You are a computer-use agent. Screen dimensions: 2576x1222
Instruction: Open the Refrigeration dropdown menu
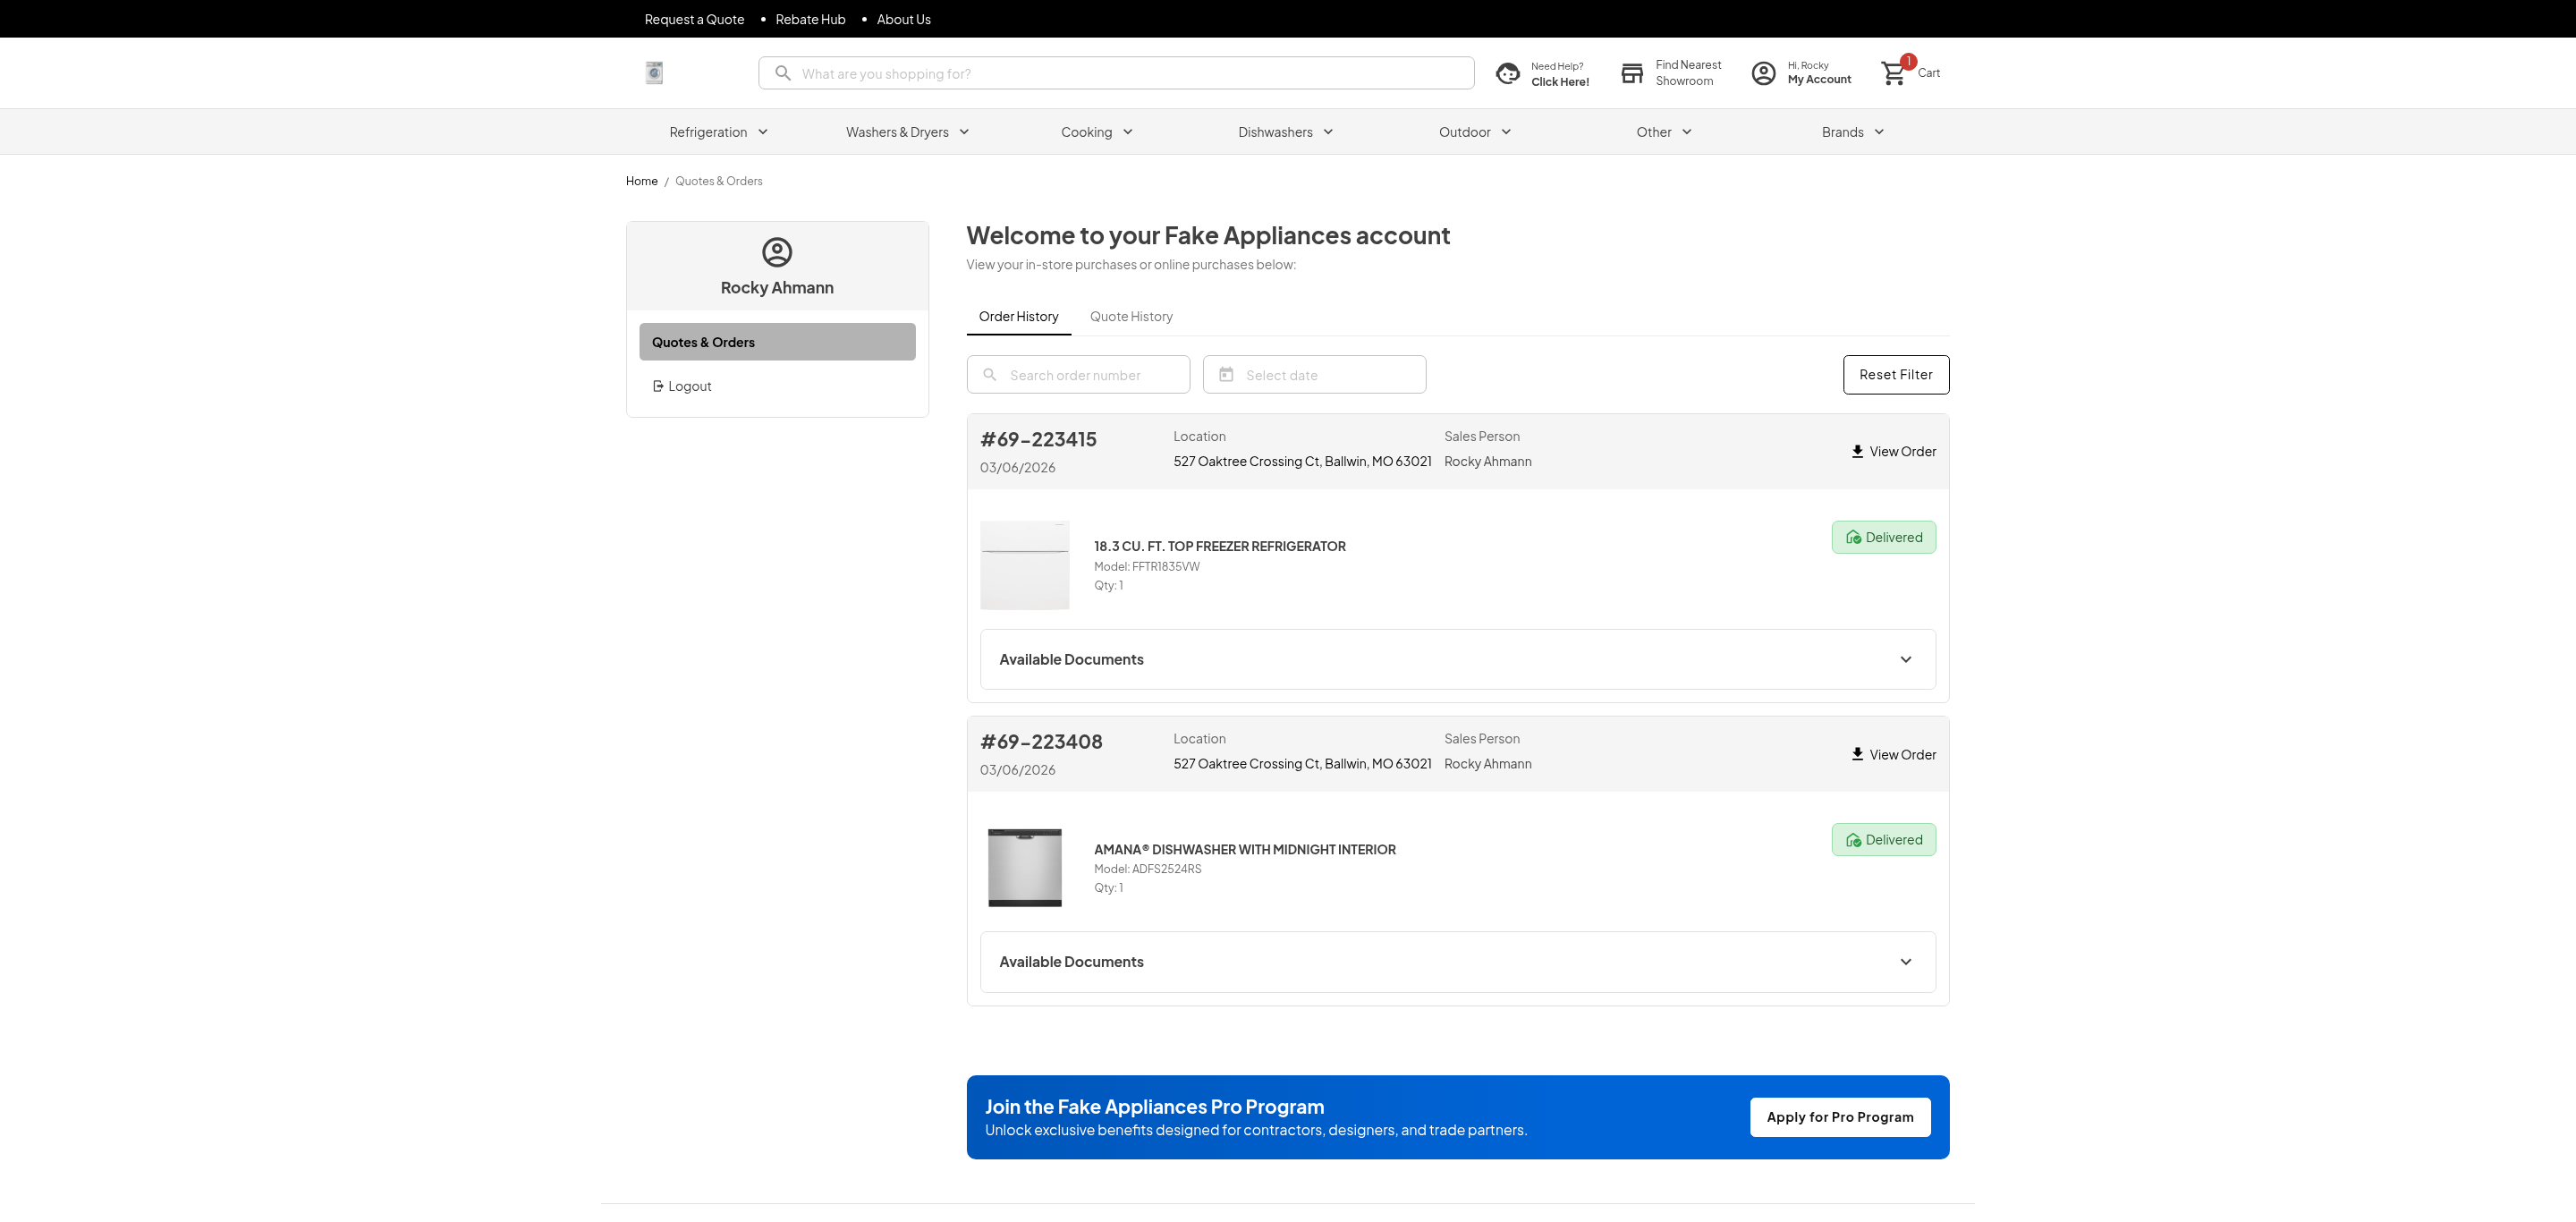[718, 132]
